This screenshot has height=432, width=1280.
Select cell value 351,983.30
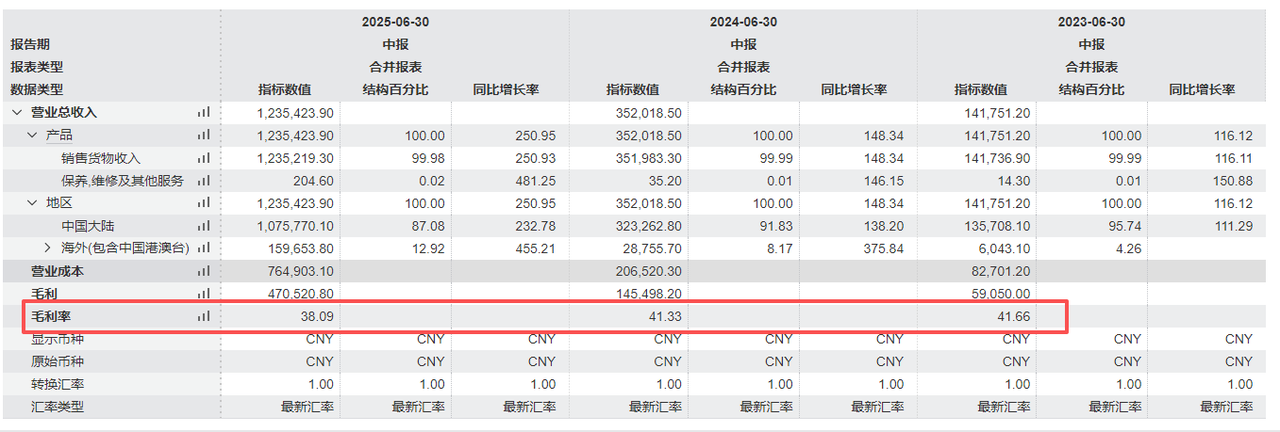tap(650, 158)
